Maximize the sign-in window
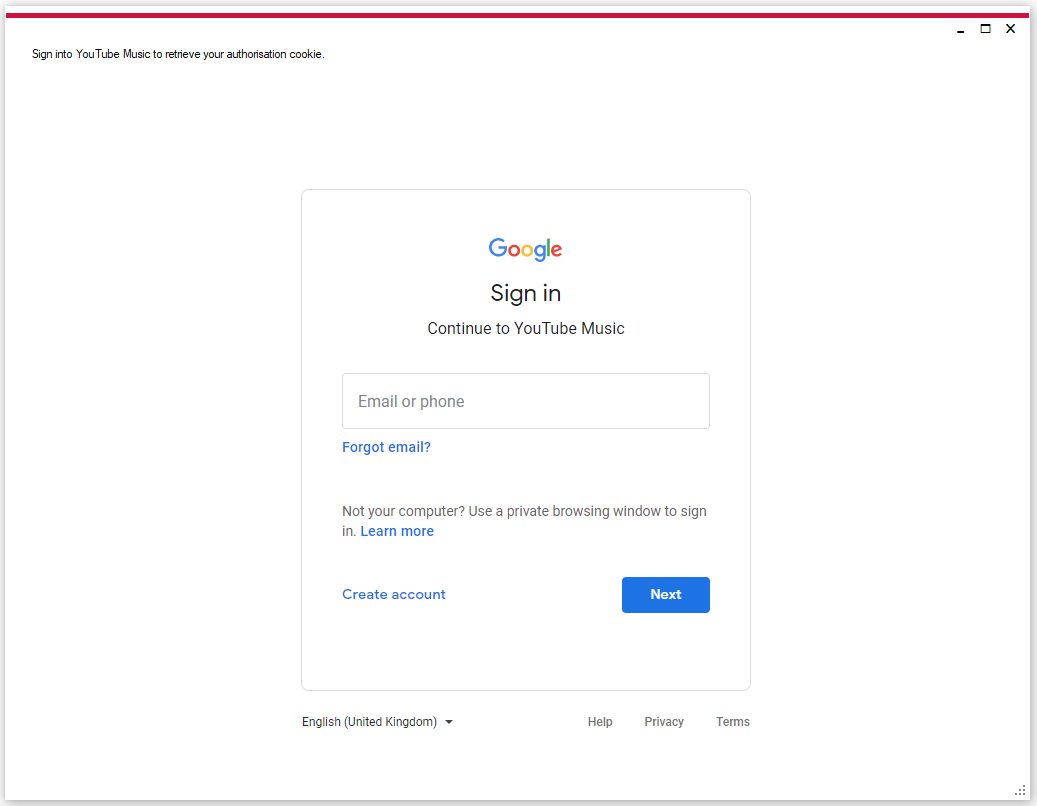 (x=985, y=28)
